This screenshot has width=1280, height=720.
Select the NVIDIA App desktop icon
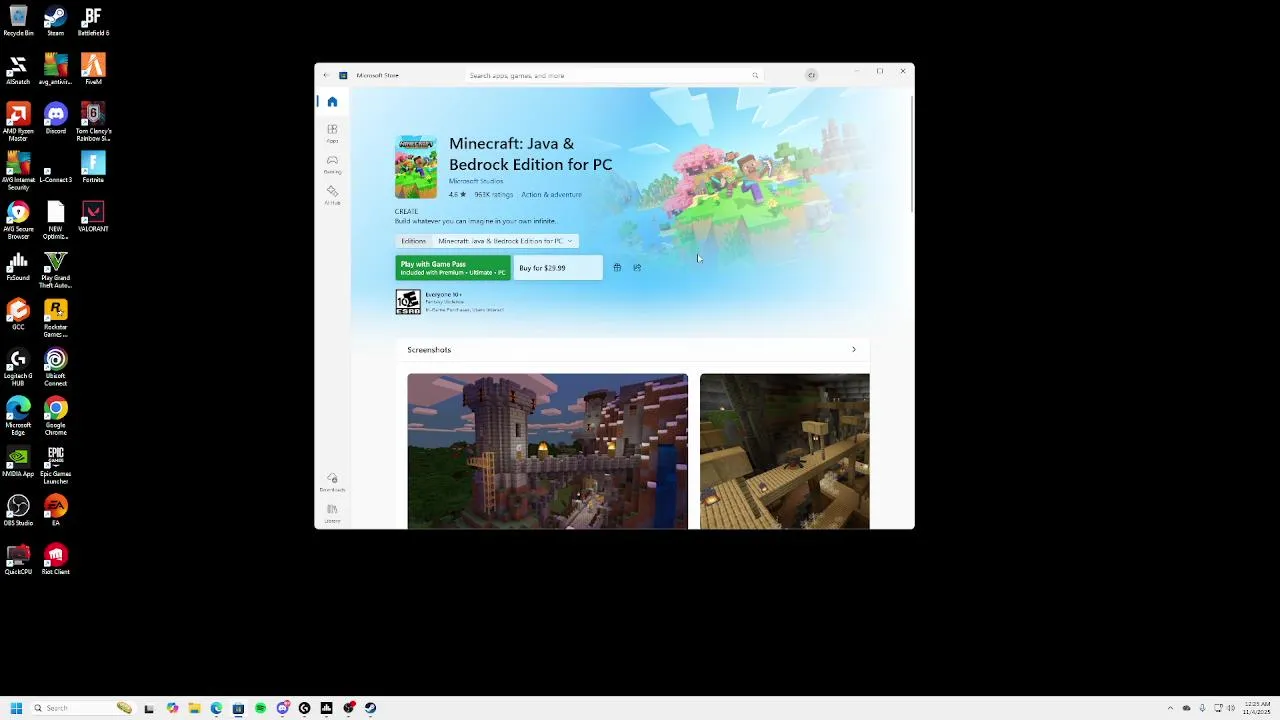click(18, 462)
